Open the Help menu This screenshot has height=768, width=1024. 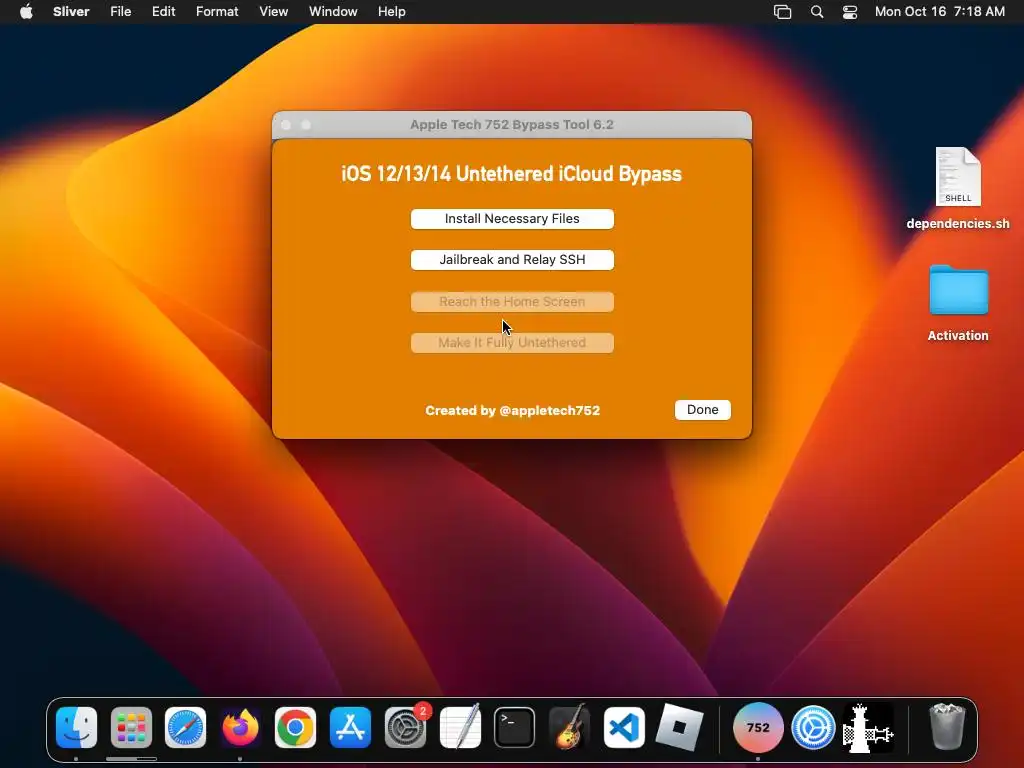pos(391,12)
